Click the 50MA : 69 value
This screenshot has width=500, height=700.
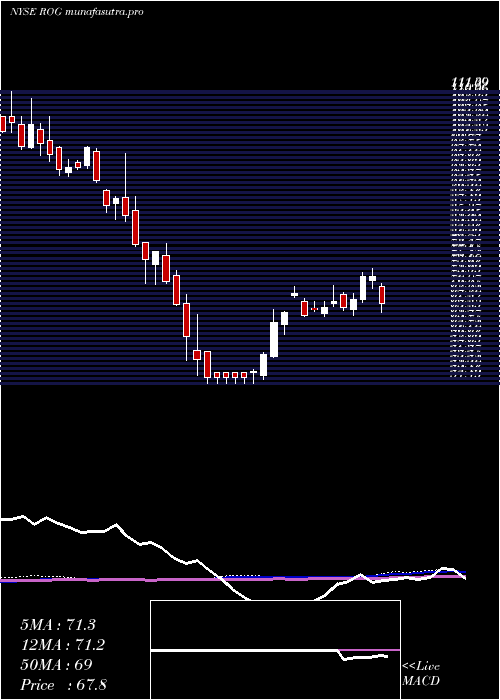point(56,665)
